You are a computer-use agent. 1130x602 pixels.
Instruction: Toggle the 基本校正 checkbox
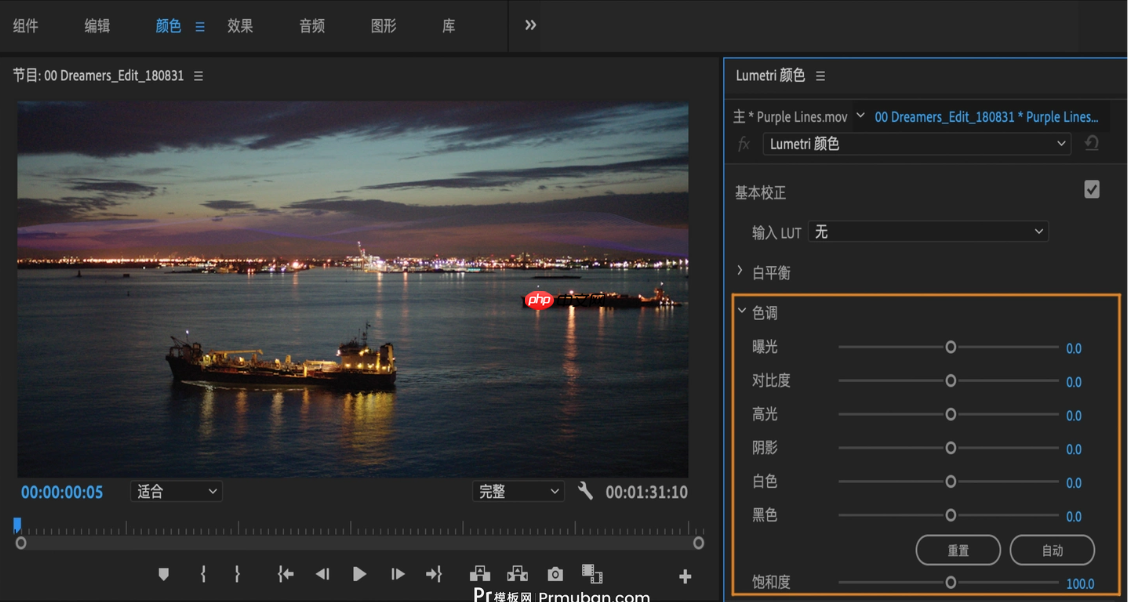tap(1092, 190)
